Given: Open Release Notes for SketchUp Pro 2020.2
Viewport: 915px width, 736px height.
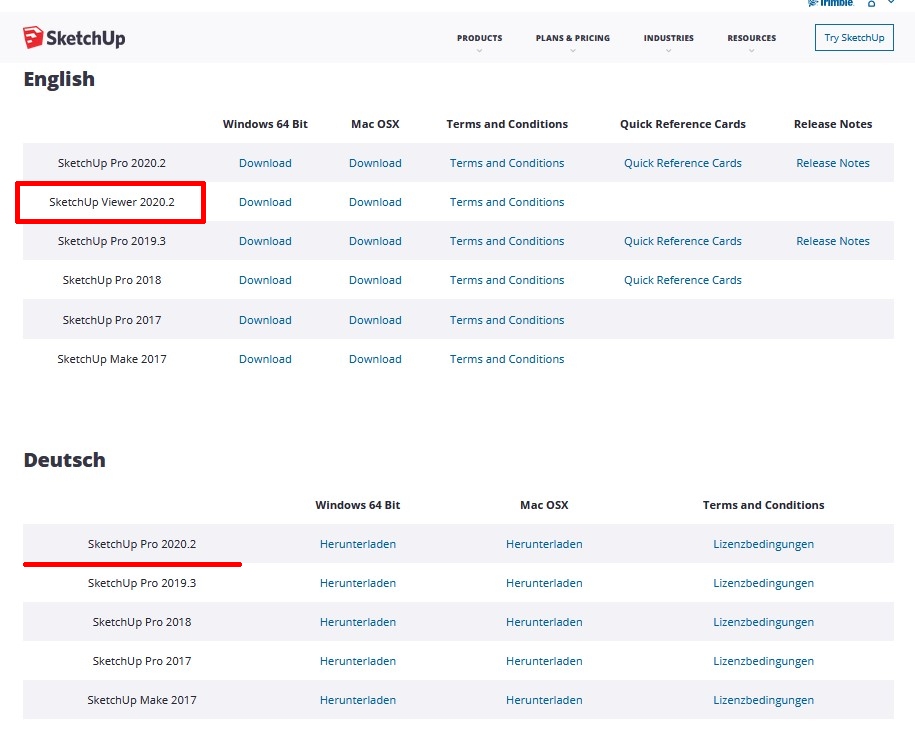Looking at the screenshot, I should (x=833, y=163).
